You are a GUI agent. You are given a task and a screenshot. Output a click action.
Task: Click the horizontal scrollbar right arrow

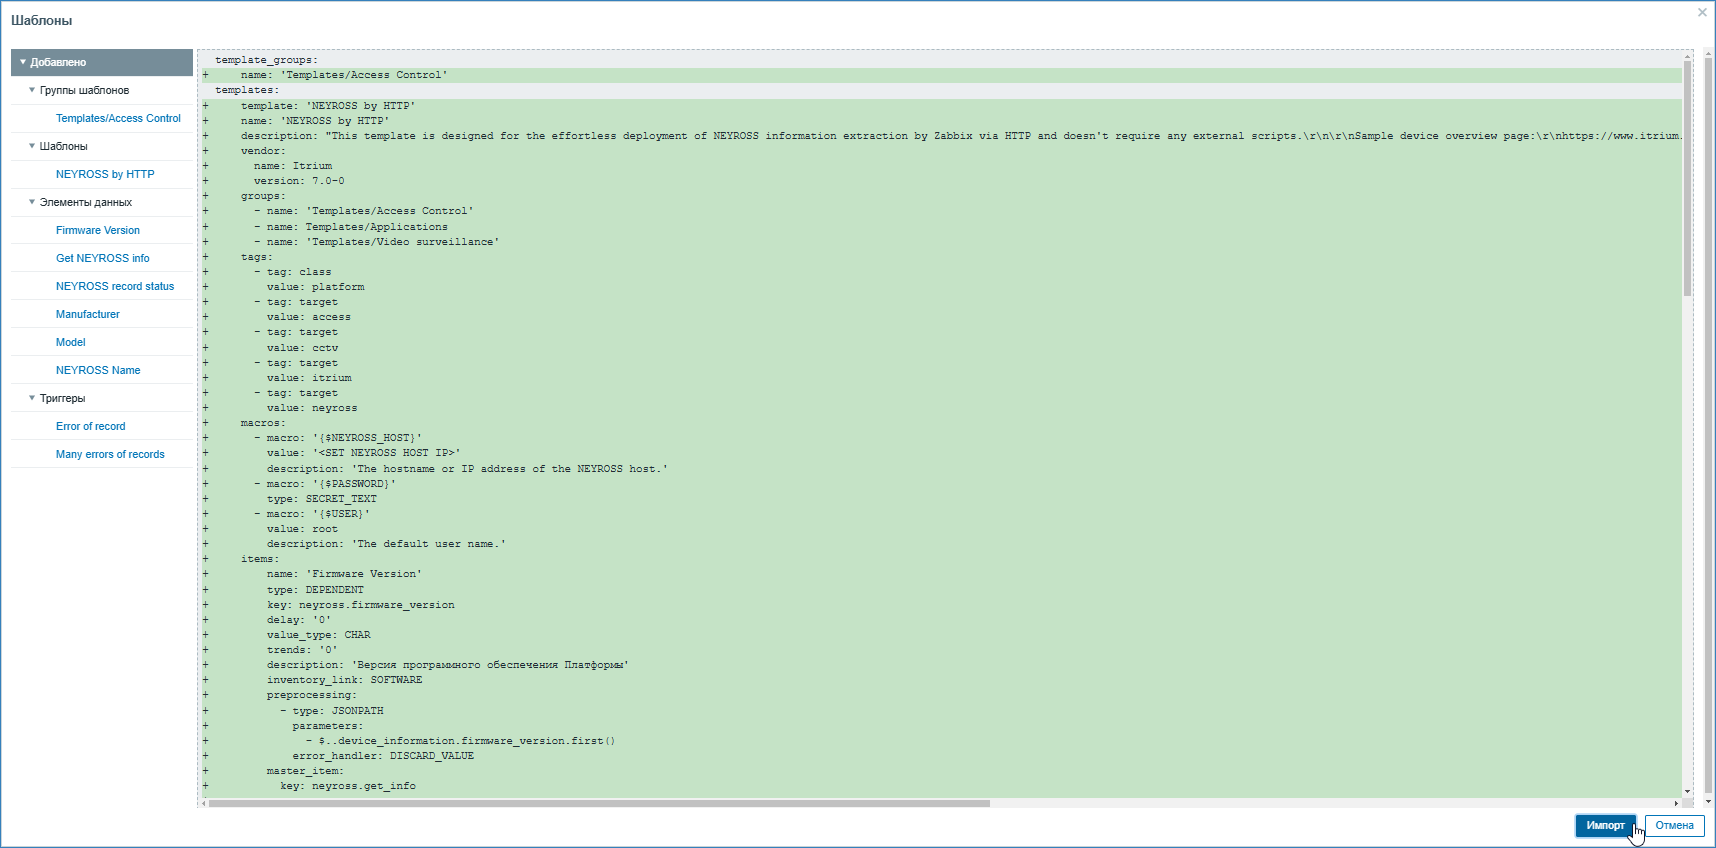pyautogui.click(x=1676, y=803)
